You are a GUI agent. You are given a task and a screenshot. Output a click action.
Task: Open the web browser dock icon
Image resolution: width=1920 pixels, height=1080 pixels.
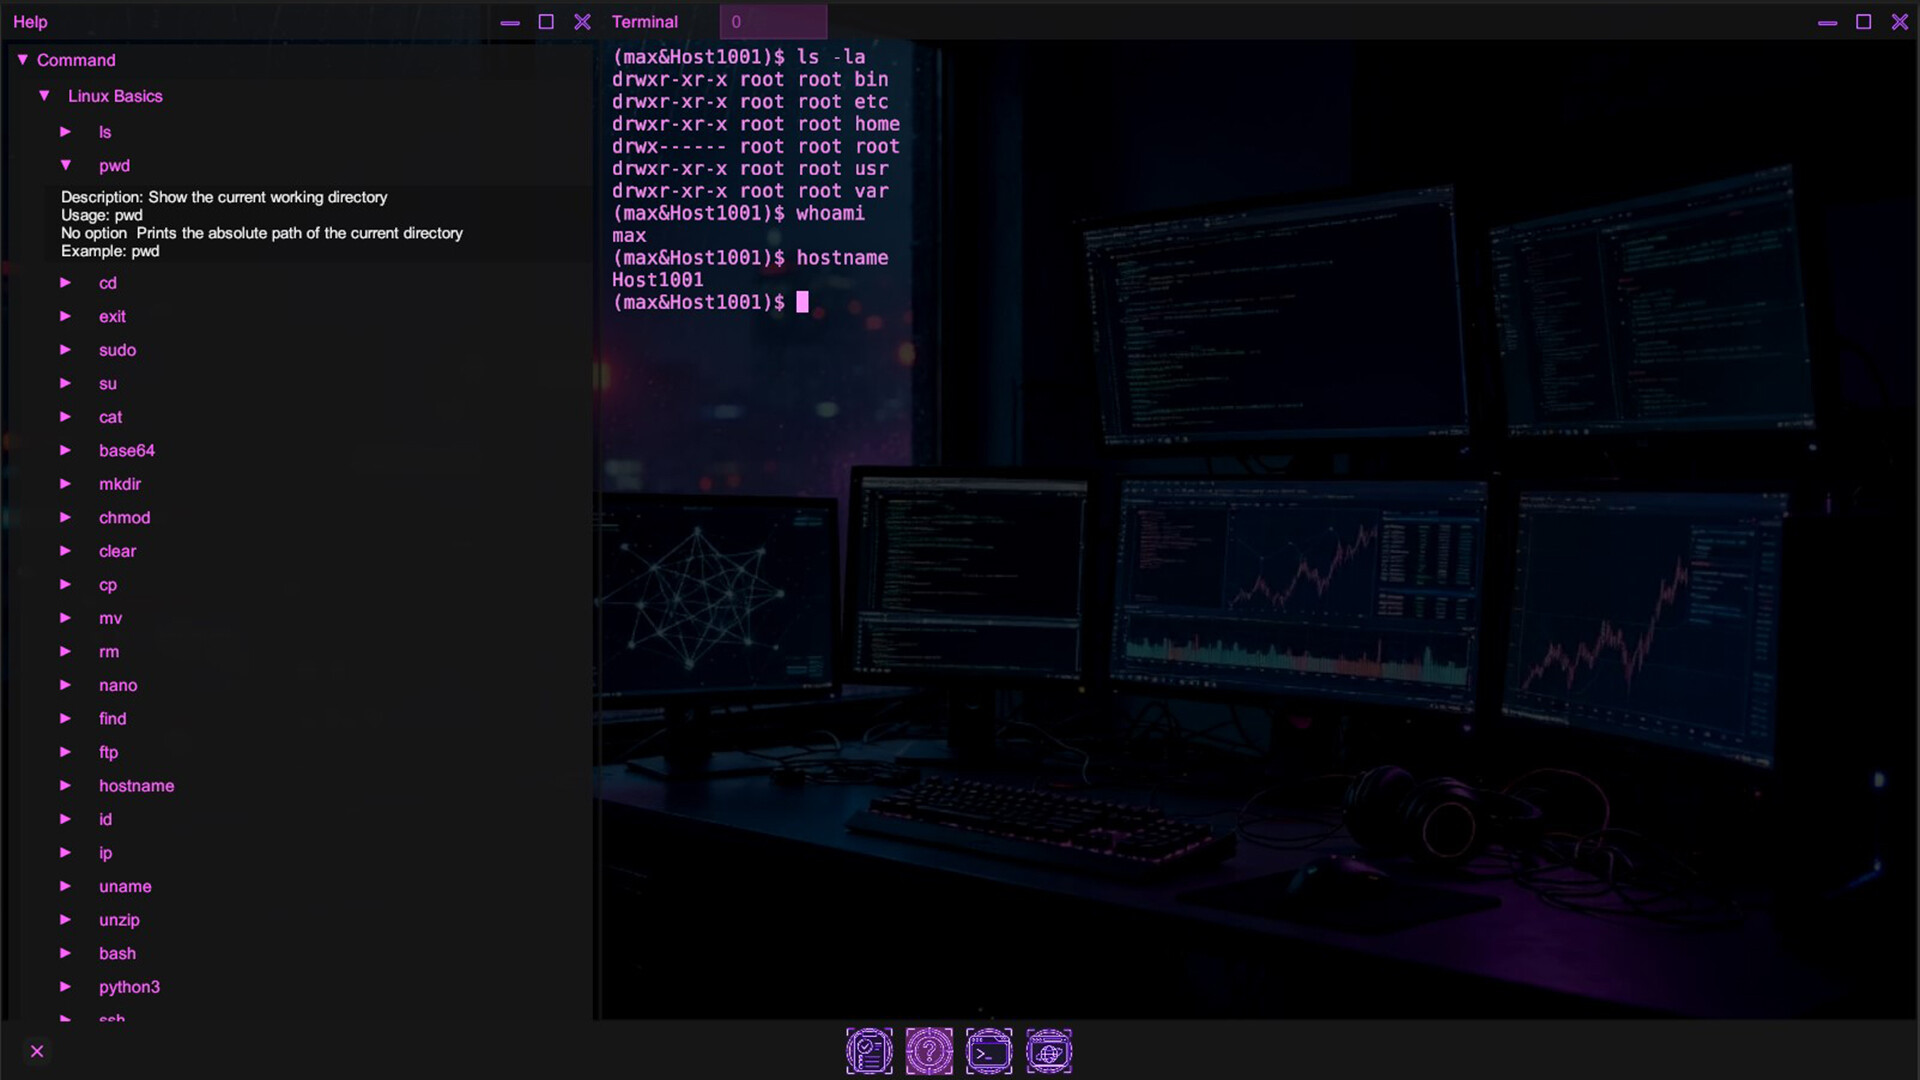click(1049, 1051)
